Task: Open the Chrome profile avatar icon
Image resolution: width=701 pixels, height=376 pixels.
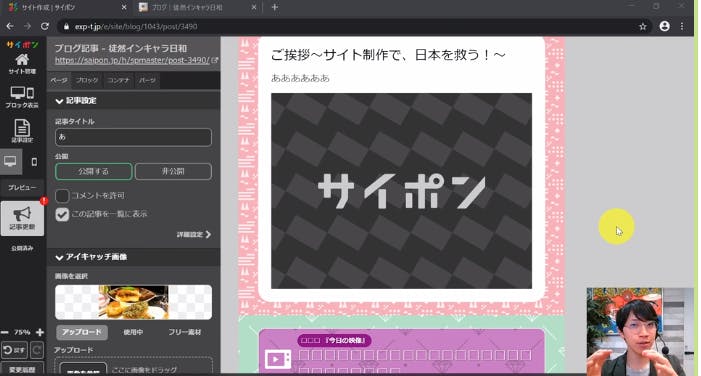Action: coord(665,26)
